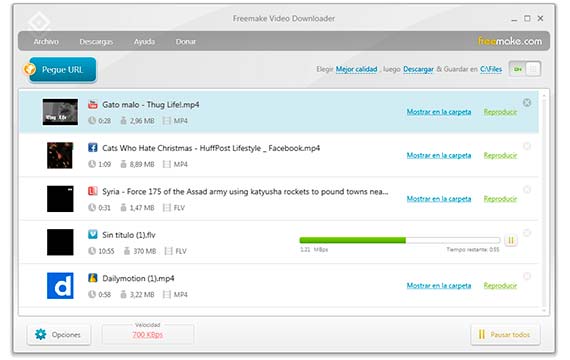
Task: Select the Syria video thumbnail
Action: click(60, 199)
